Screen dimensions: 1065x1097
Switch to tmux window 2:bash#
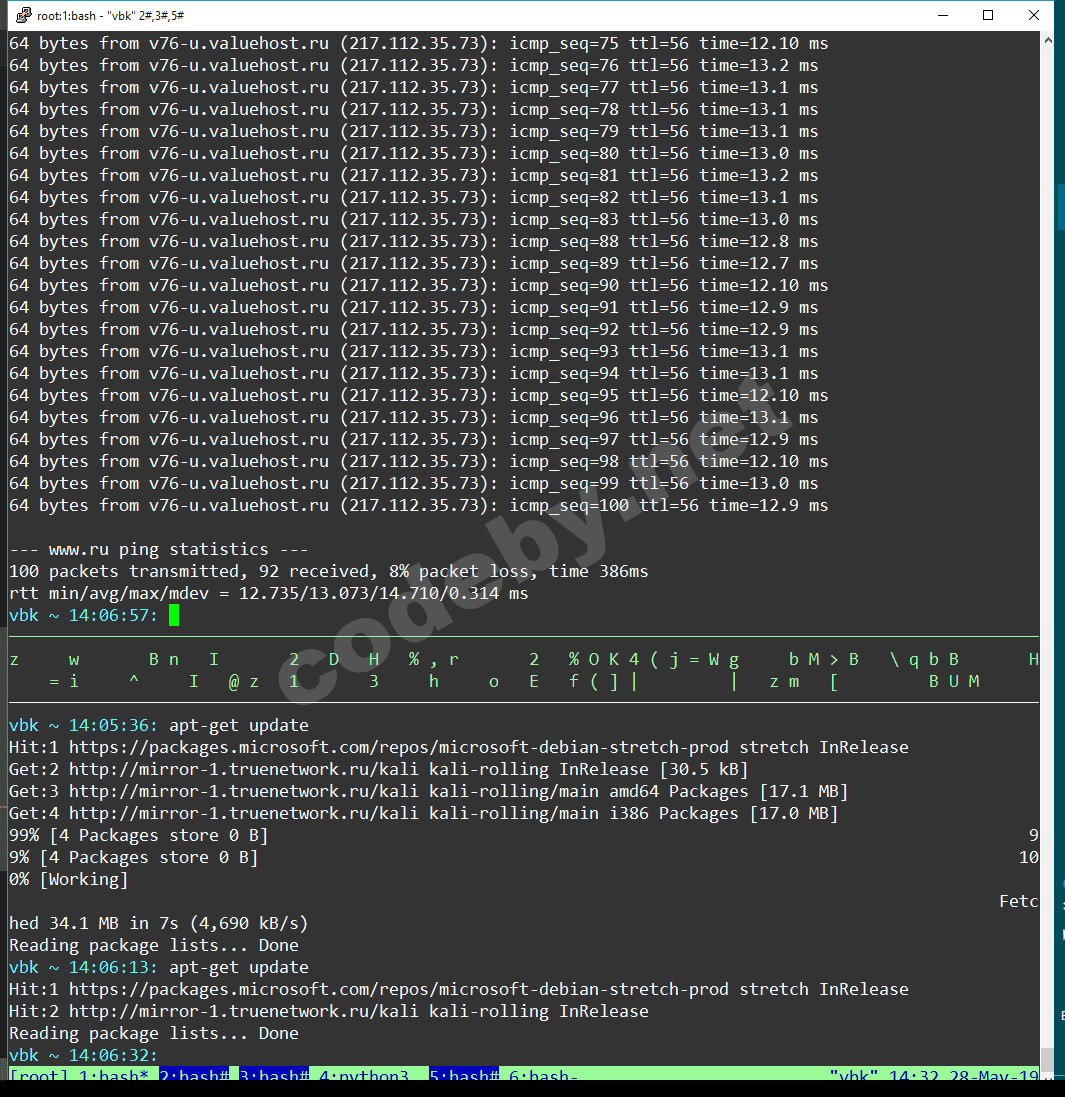point(194,1075)
